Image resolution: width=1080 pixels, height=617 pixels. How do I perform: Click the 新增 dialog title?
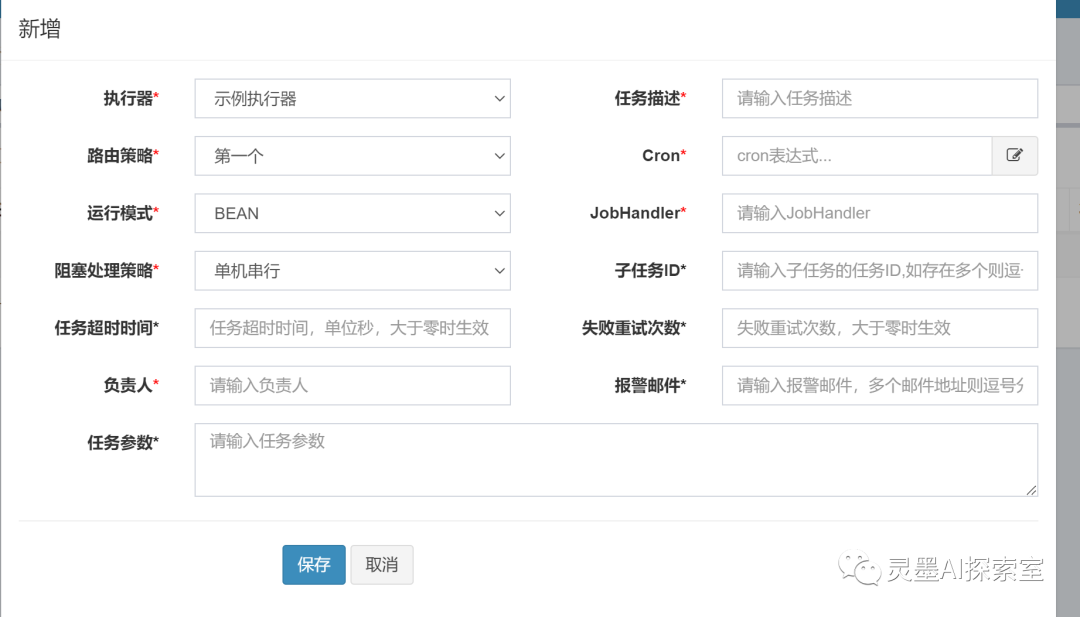(x=40, y=29)
